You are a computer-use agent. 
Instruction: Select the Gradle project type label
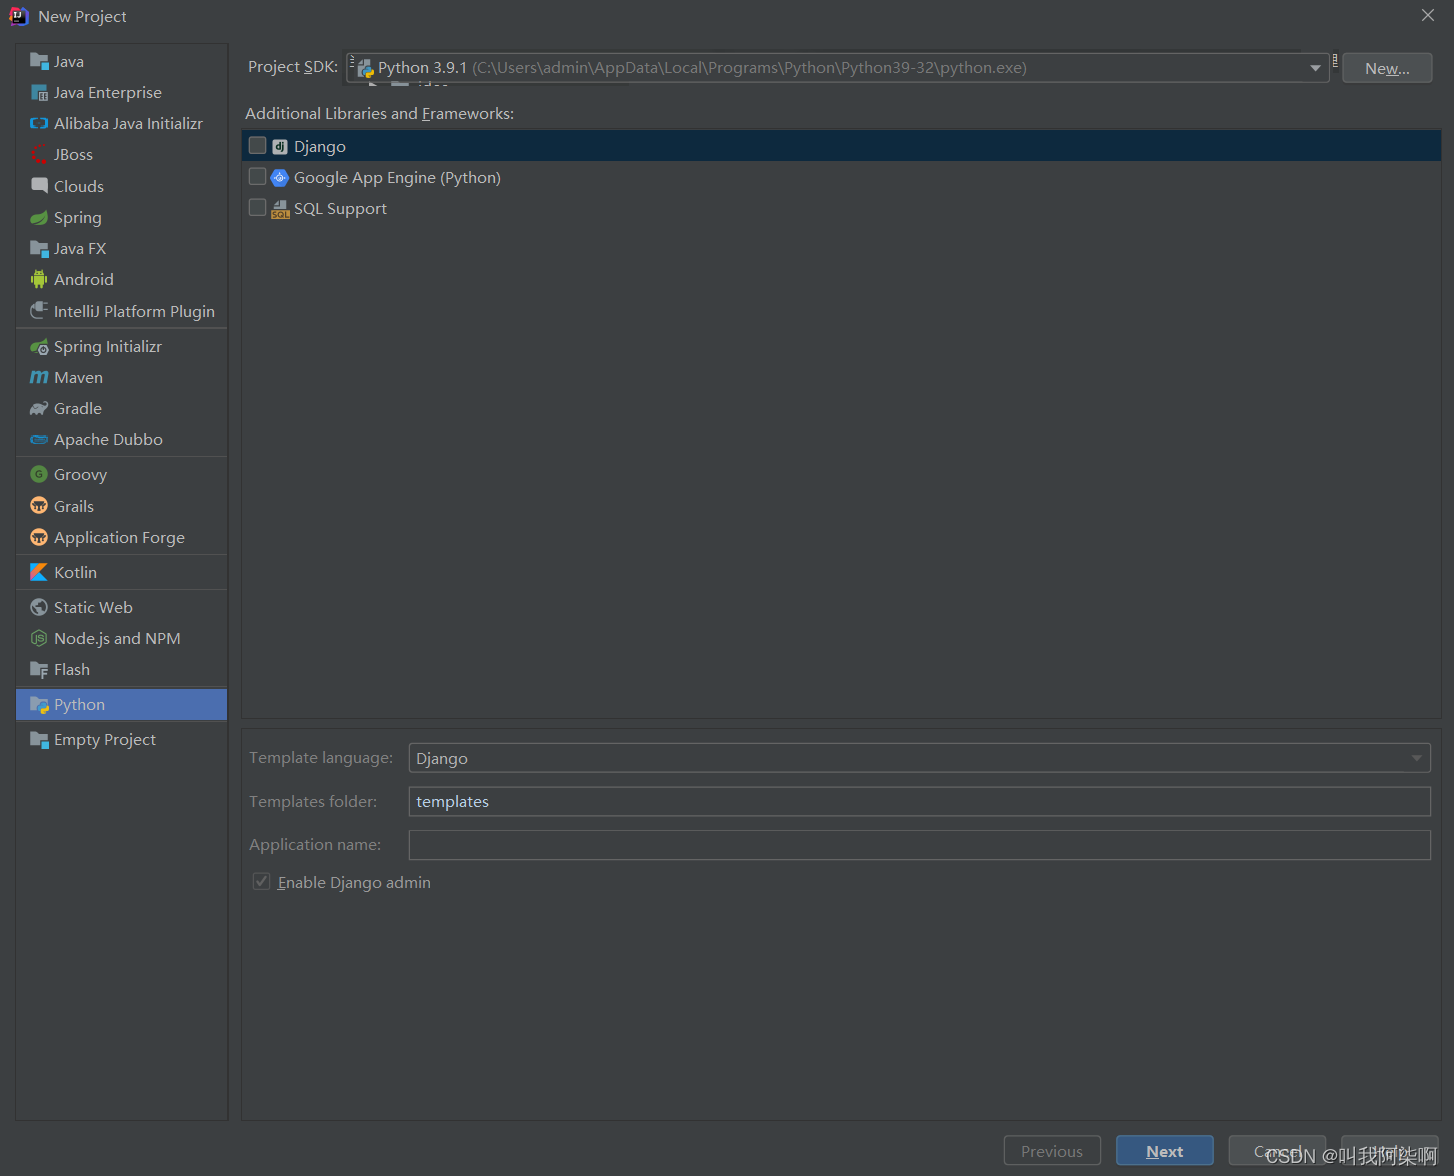point(78,408)
